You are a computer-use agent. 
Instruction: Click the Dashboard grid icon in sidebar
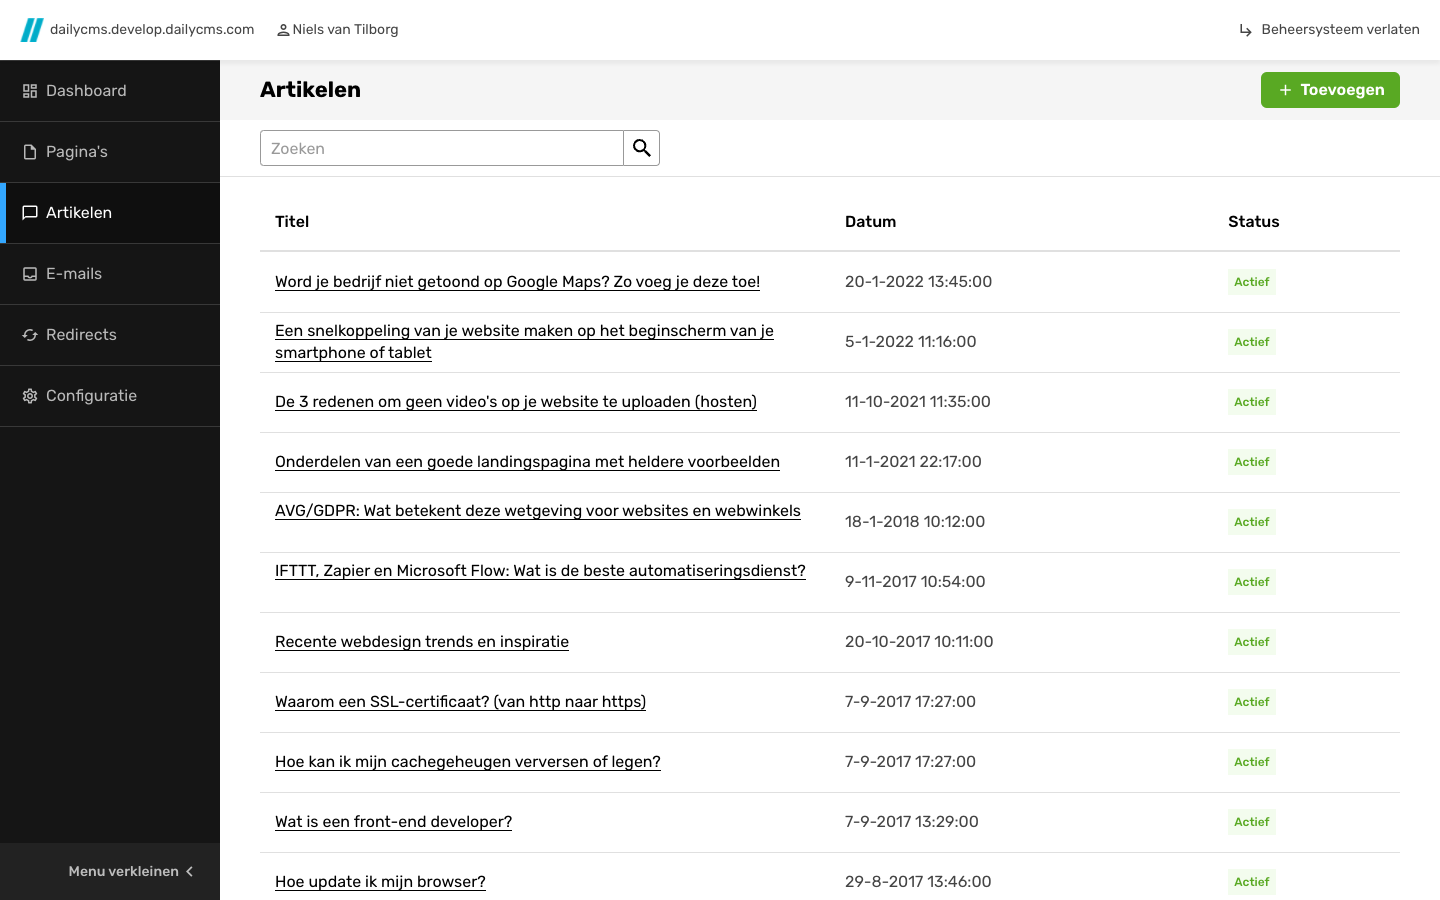(x=30, y=91)
